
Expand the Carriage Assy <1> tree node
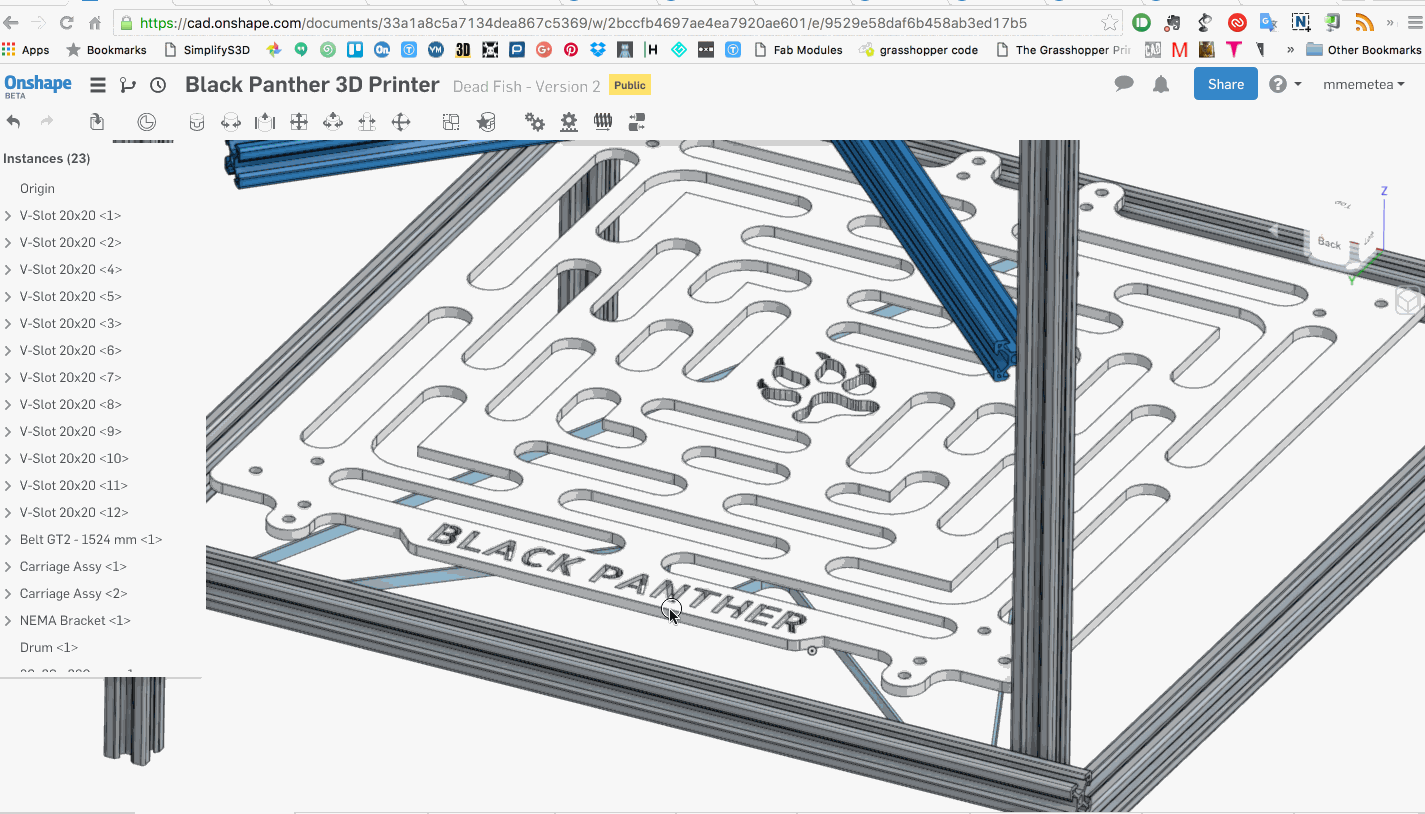8,567
